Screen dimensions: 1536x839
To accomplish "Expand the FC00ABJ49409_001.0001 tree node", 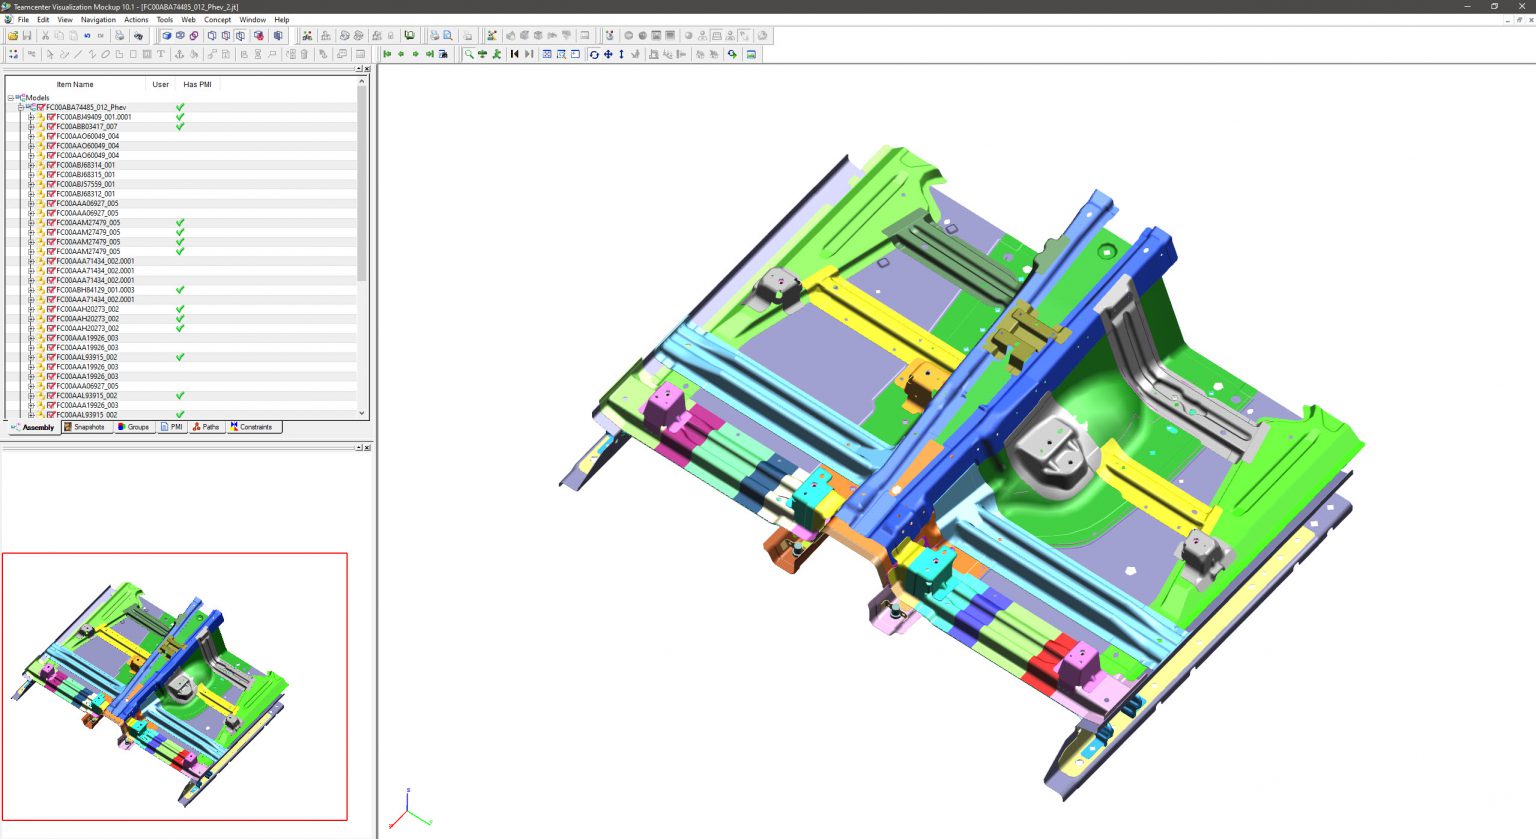I will coord(32,117).
